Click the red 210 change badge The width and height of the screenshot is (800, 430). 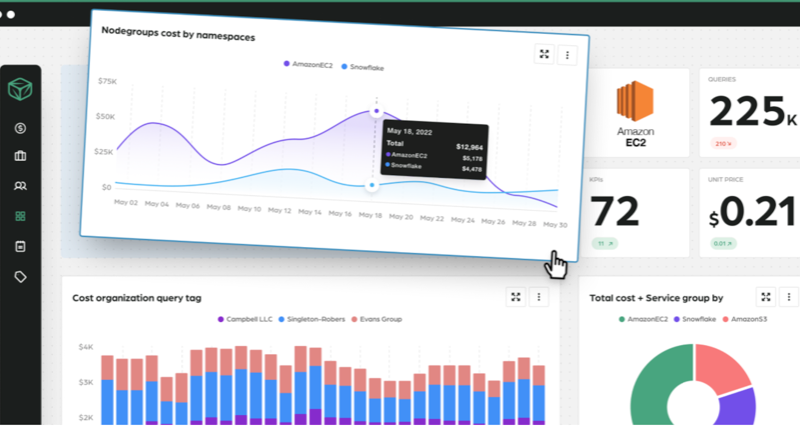click(723, 144)
